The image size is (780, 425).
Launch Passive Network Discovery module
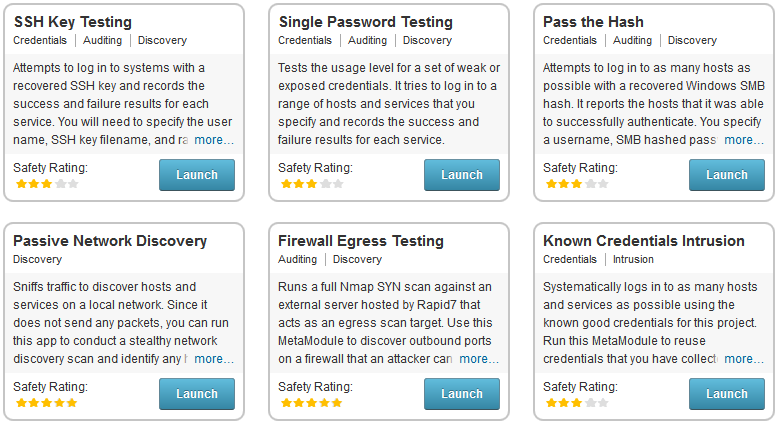[x=197, y=394]
